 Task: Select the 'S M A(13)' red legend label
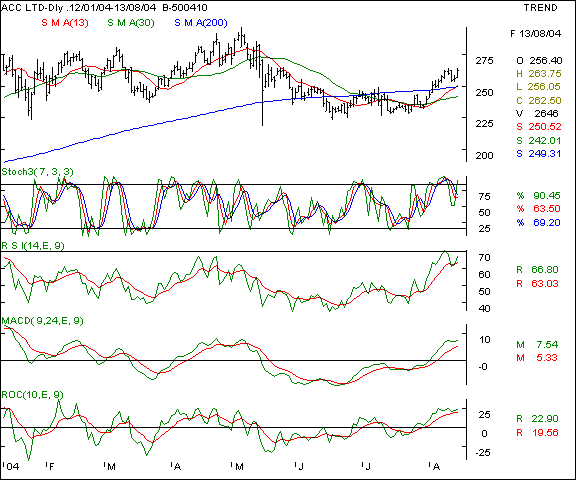click(65, 23)
